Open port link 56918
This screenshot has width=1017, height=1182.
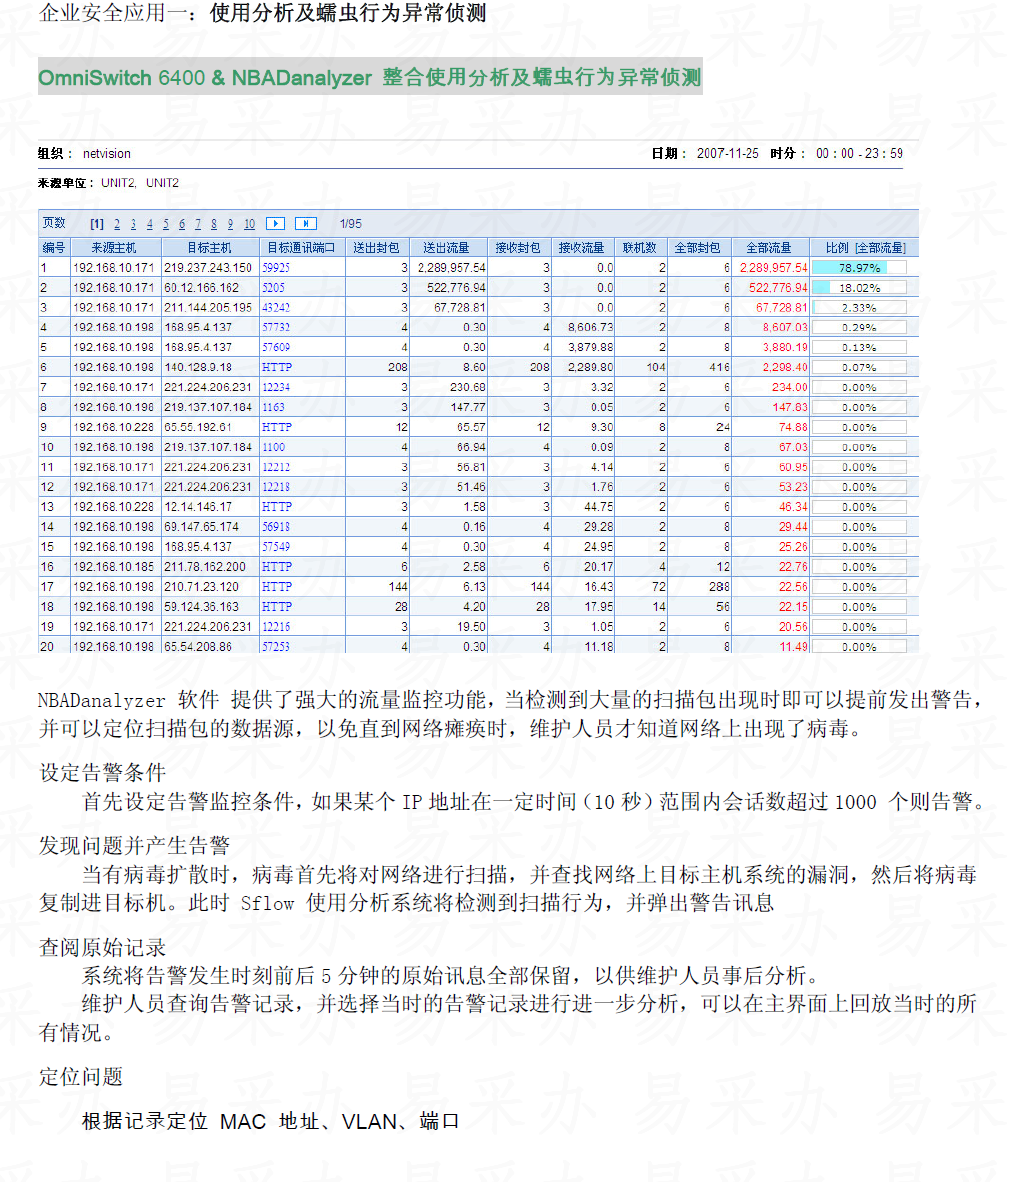click(276, 527)
